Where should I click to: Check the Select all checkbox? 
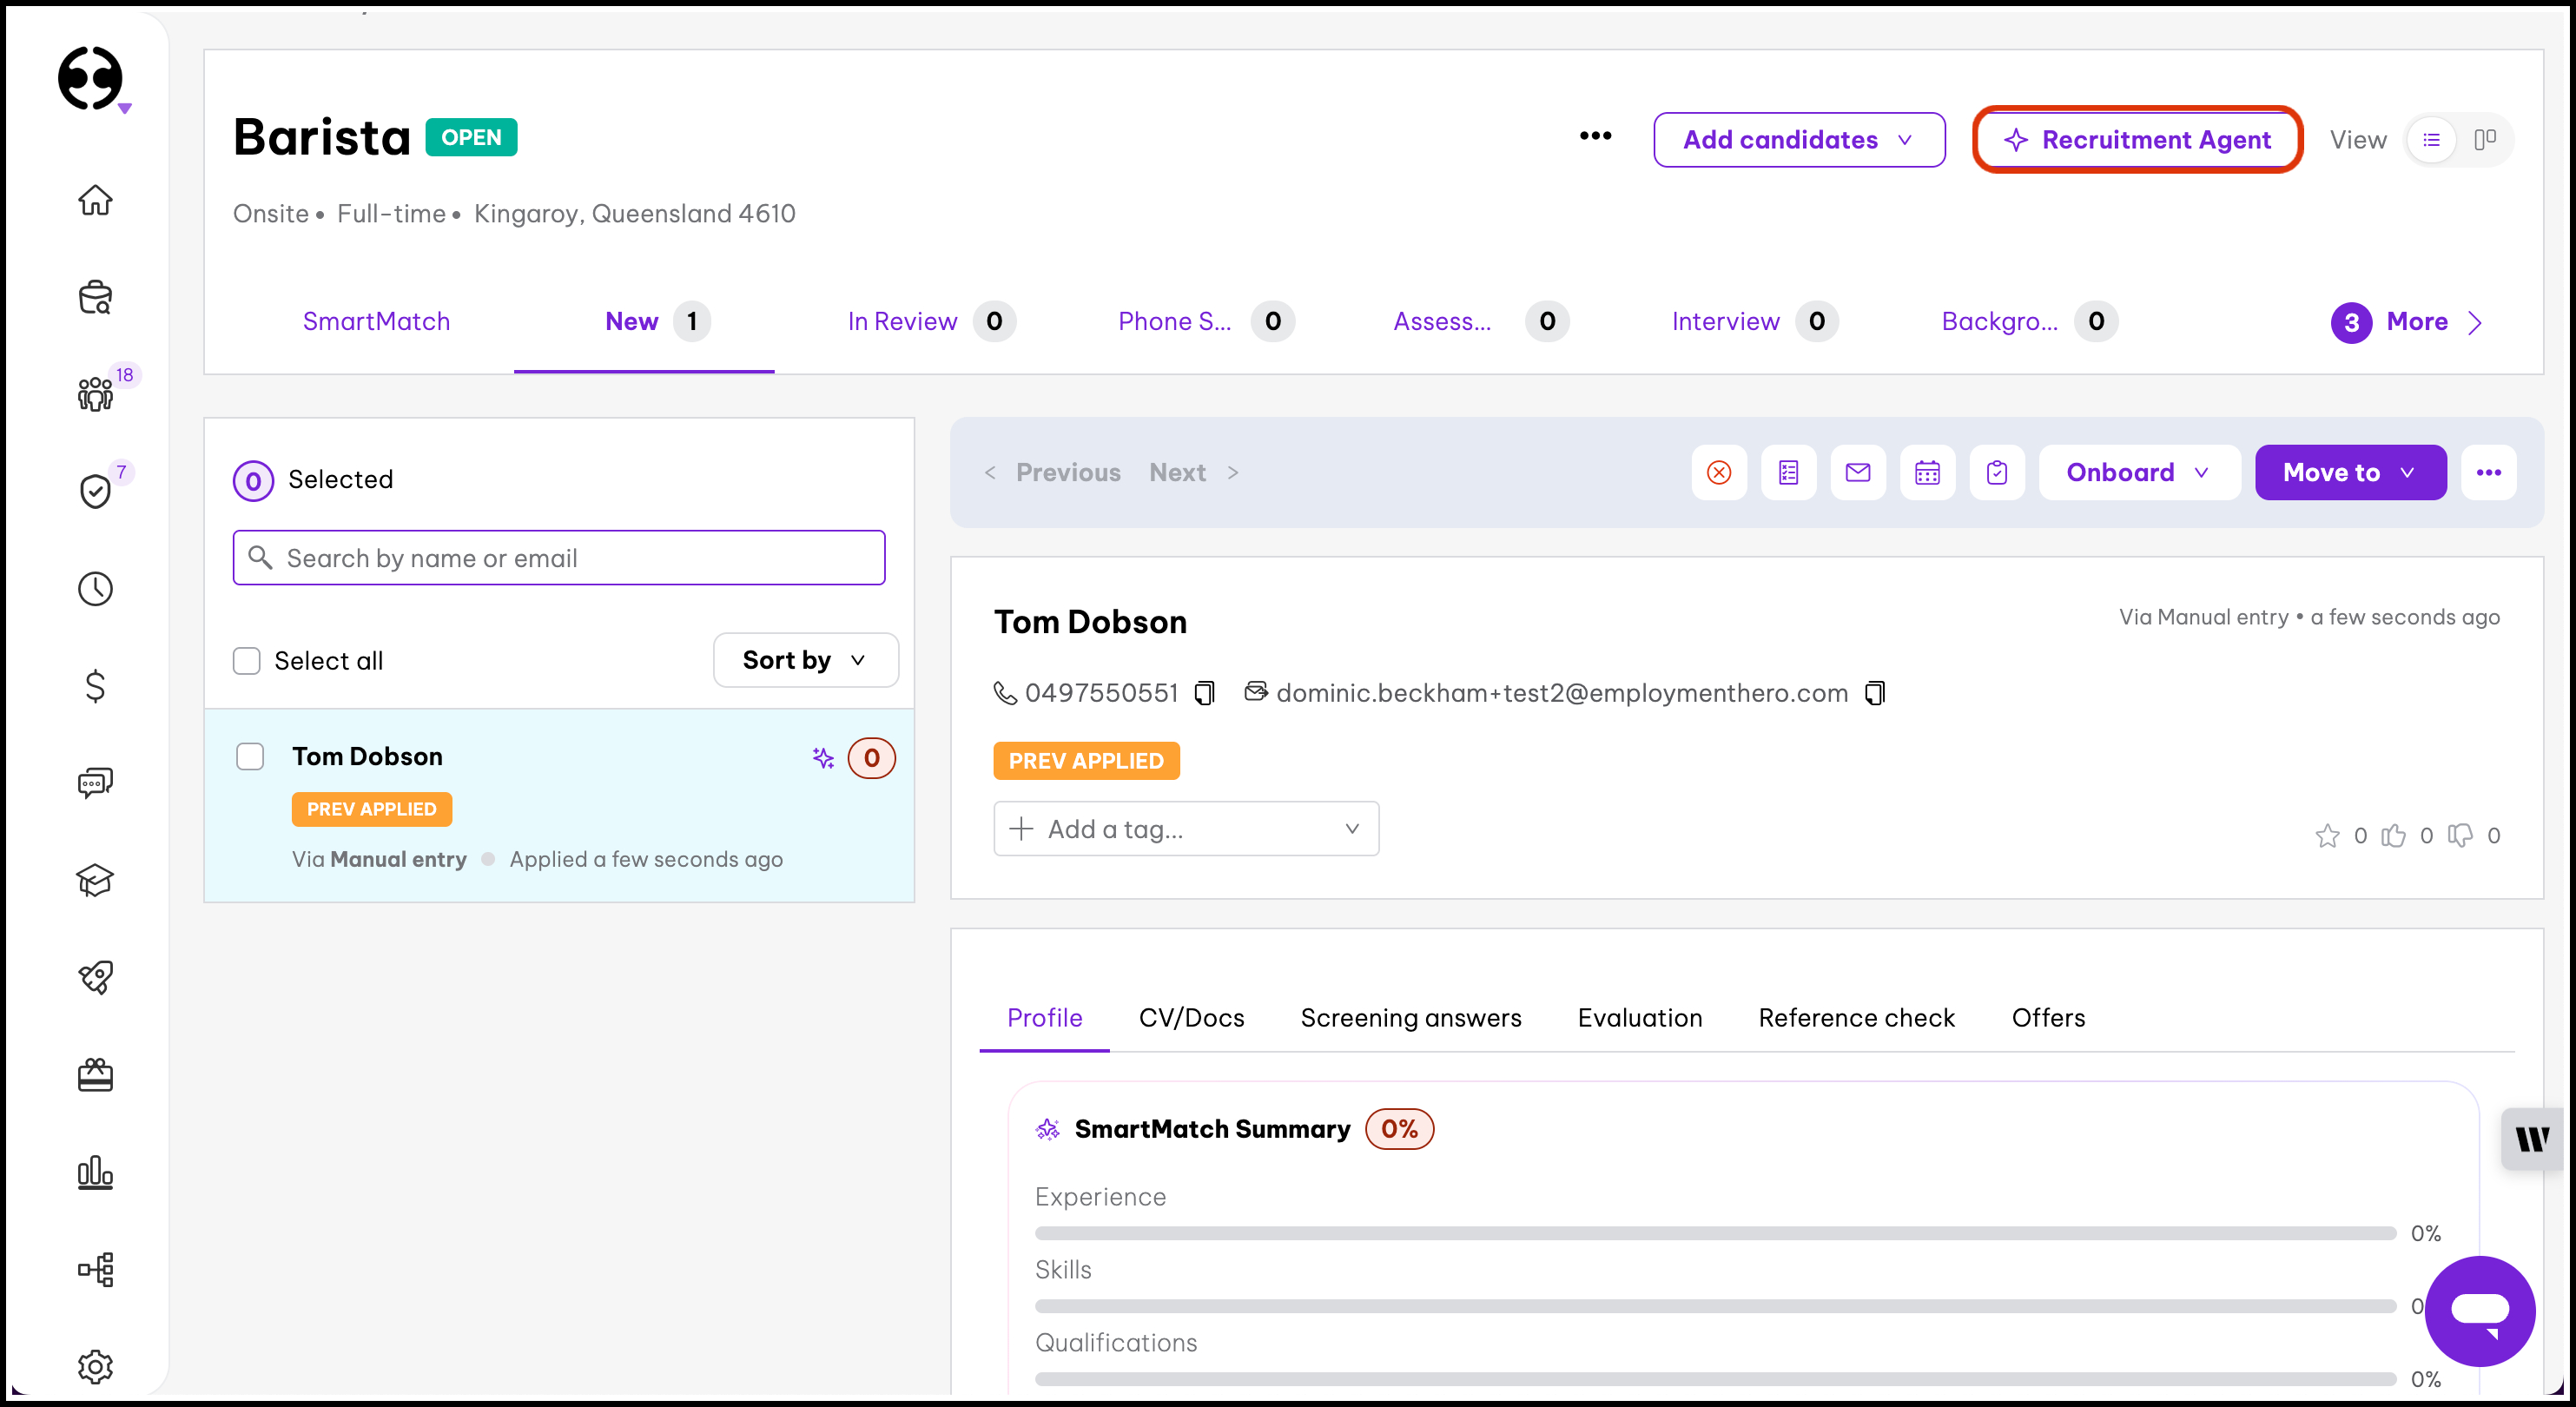pyautogui.click(x=247, y=661)
